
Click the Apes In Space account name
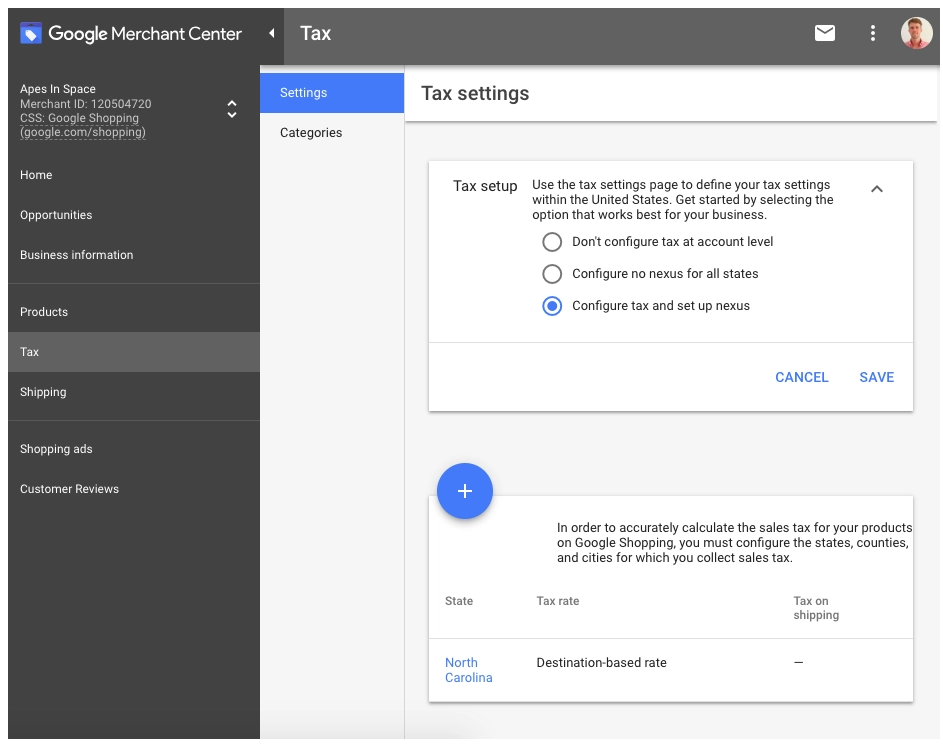pos(58,89)
